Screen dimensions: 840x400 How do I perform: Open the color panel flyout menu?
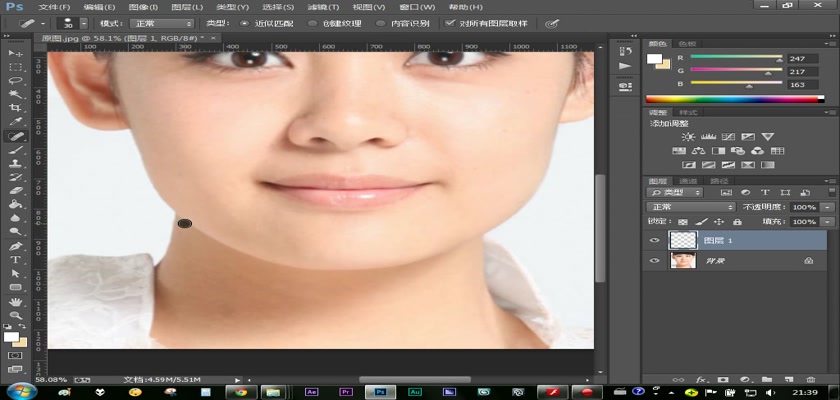831,43
